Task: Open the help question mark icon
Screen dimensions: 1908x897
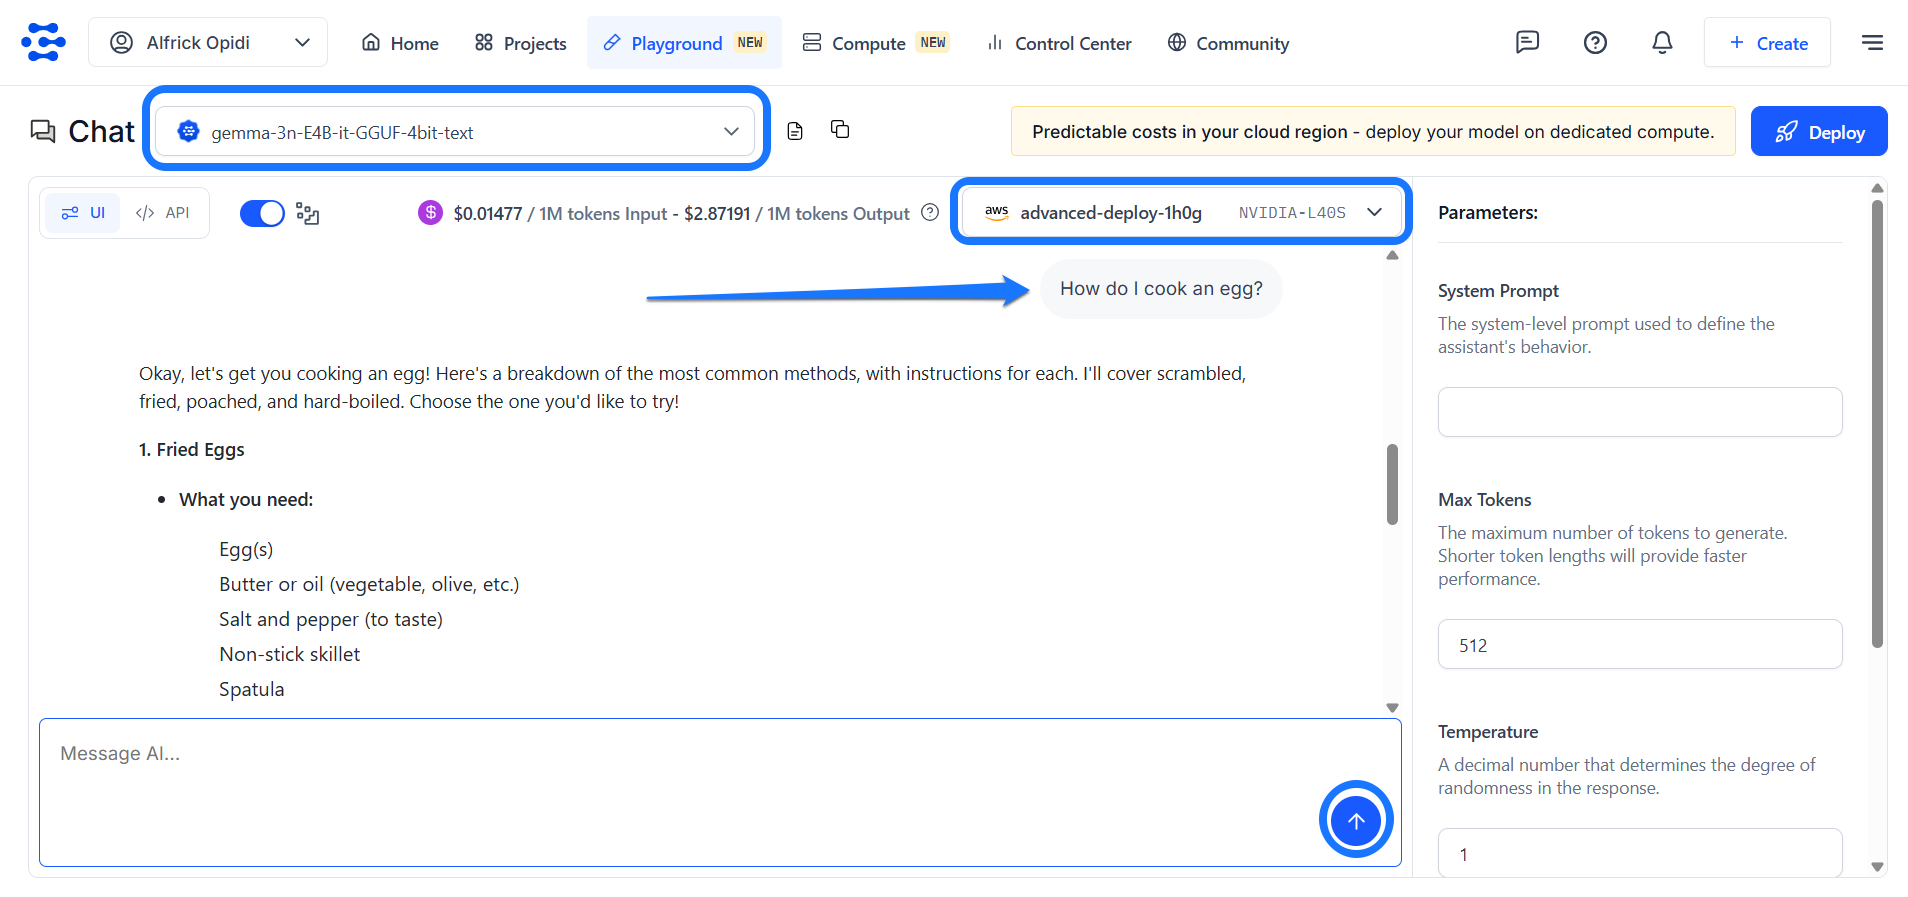Action: (x=1595, y=42)
